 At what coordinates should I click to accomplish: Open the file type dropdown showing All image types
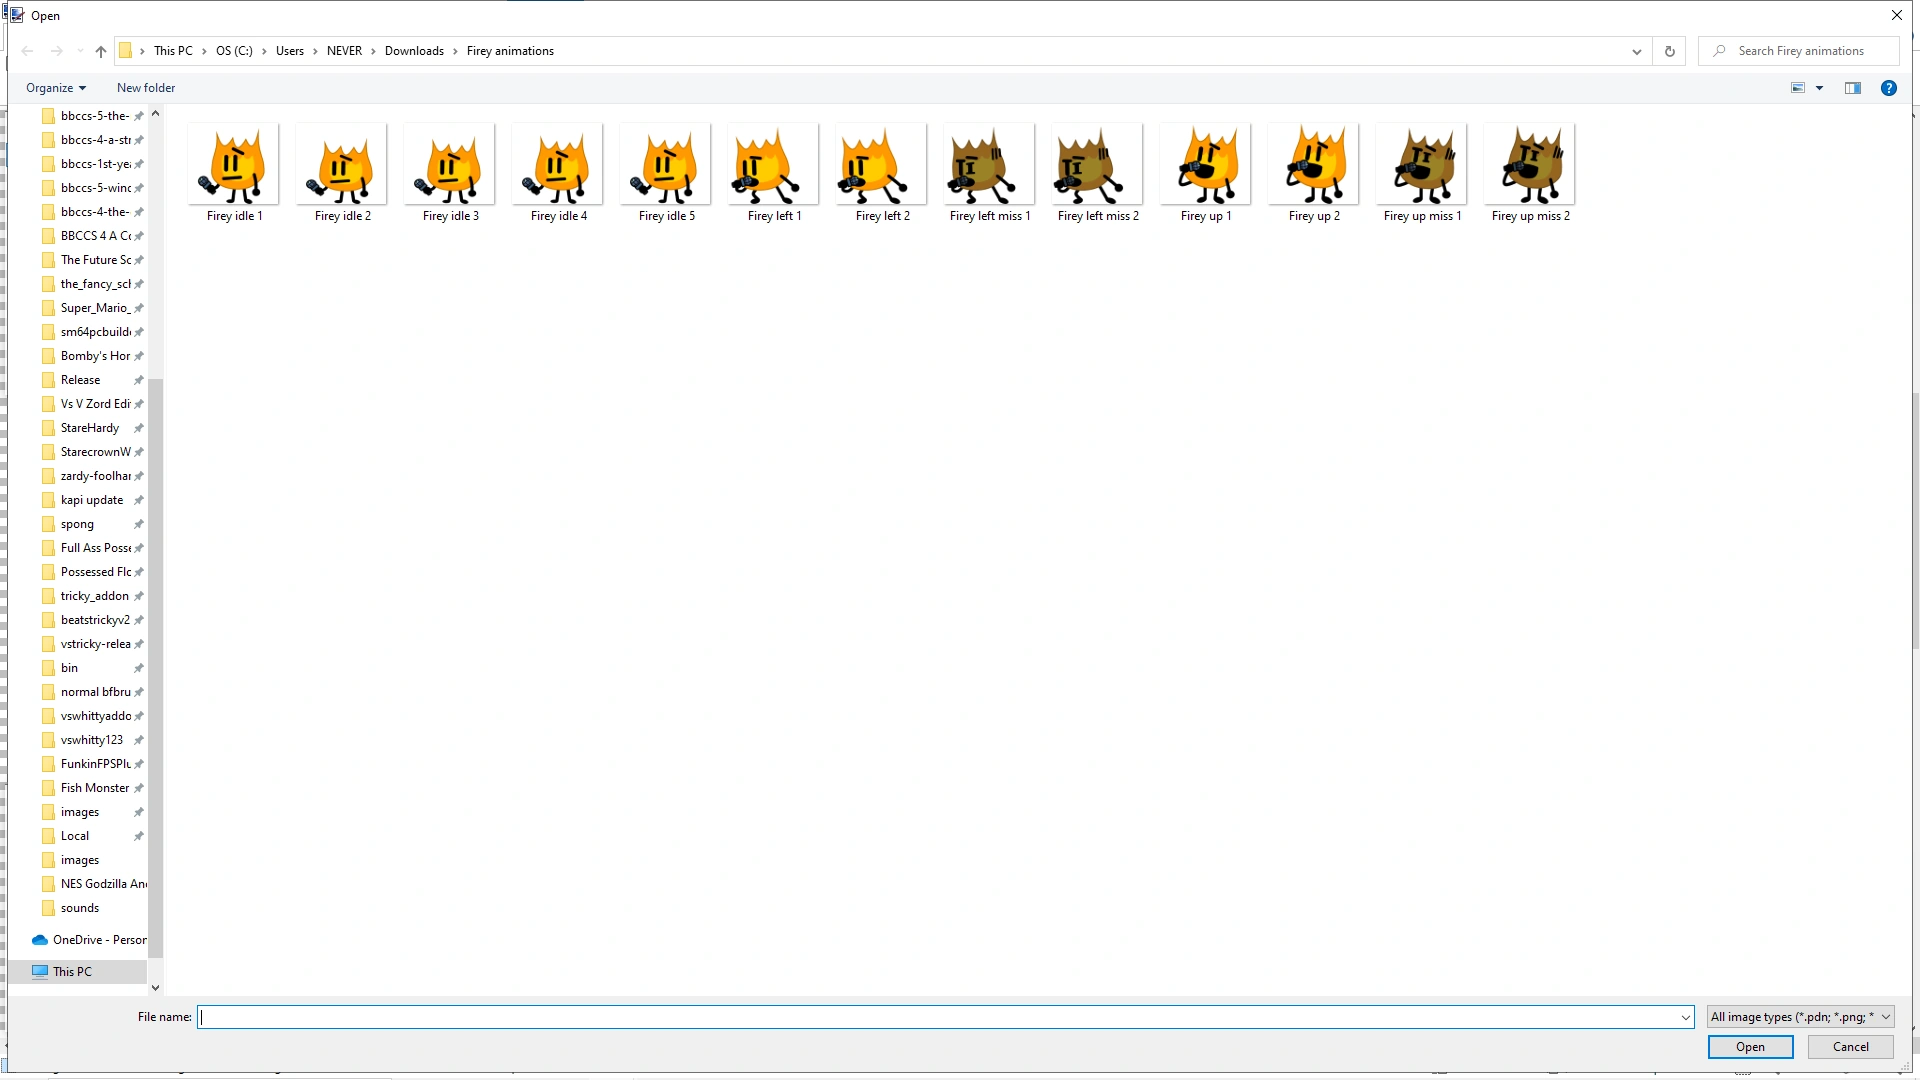(x=1798, y=1016)
